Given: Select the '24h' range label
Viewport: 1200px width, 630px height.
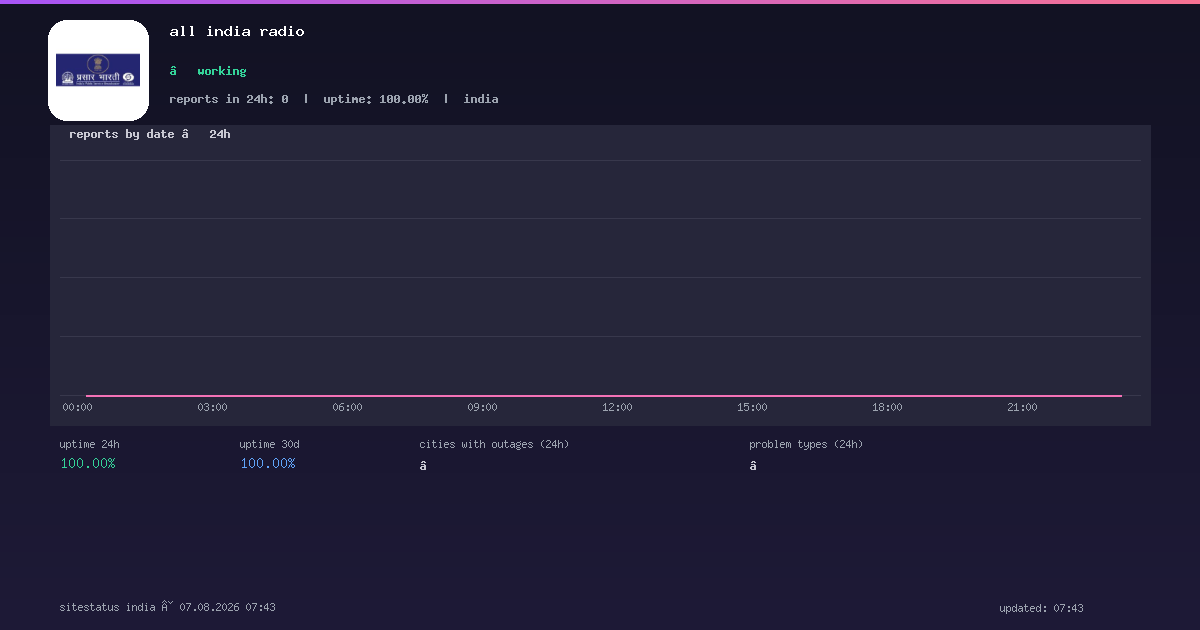Looking at the screenshot, I should (220, 134).
